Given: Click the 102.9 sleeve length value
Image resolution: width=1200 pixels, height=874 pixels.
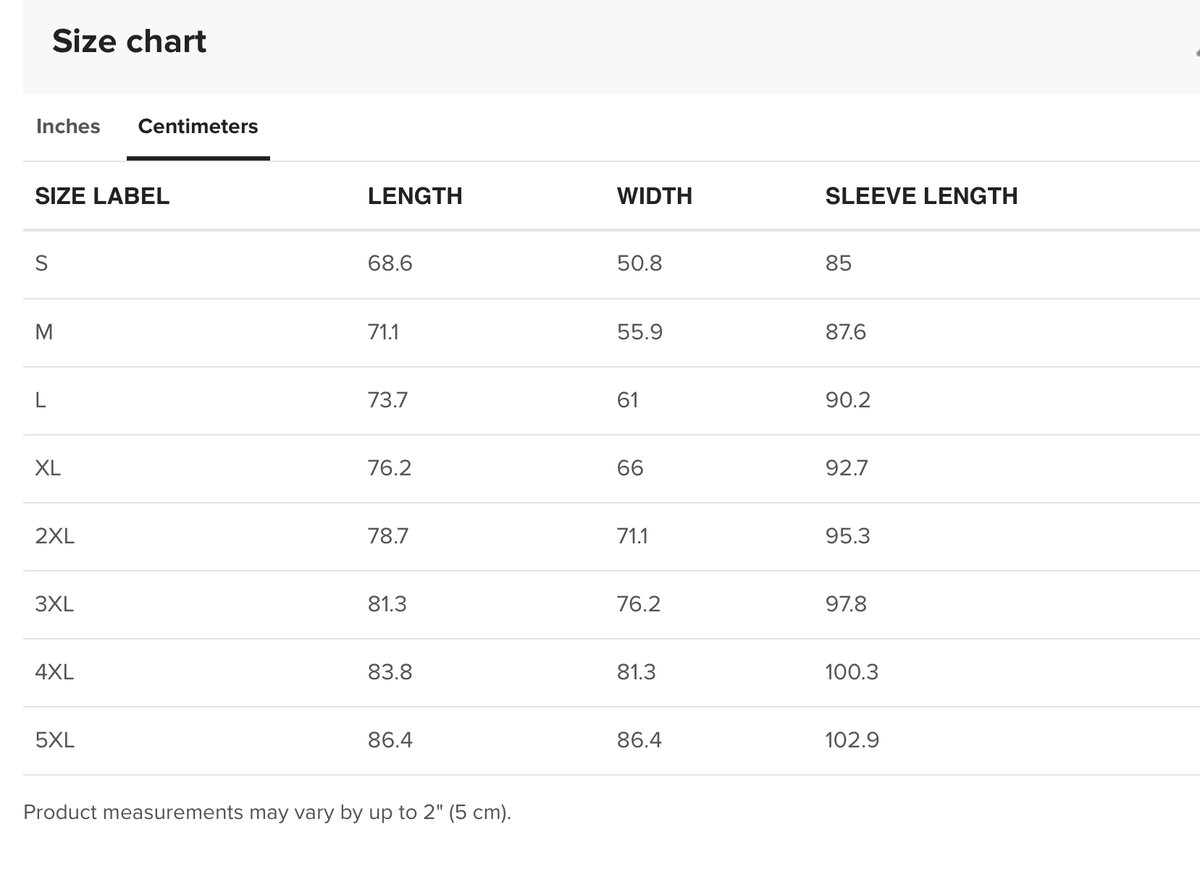Looking at the screenshot, I should tap(852, 741).
